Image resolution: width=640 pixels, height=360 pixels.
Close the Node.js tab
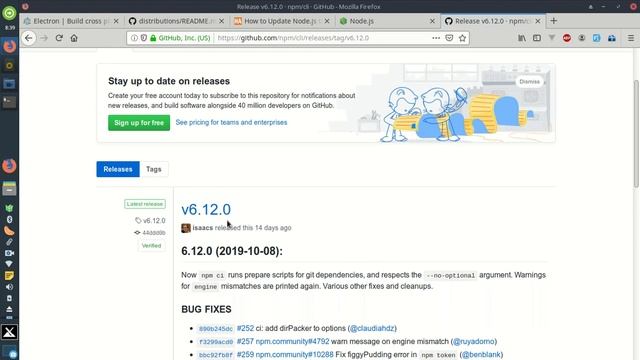432,21
